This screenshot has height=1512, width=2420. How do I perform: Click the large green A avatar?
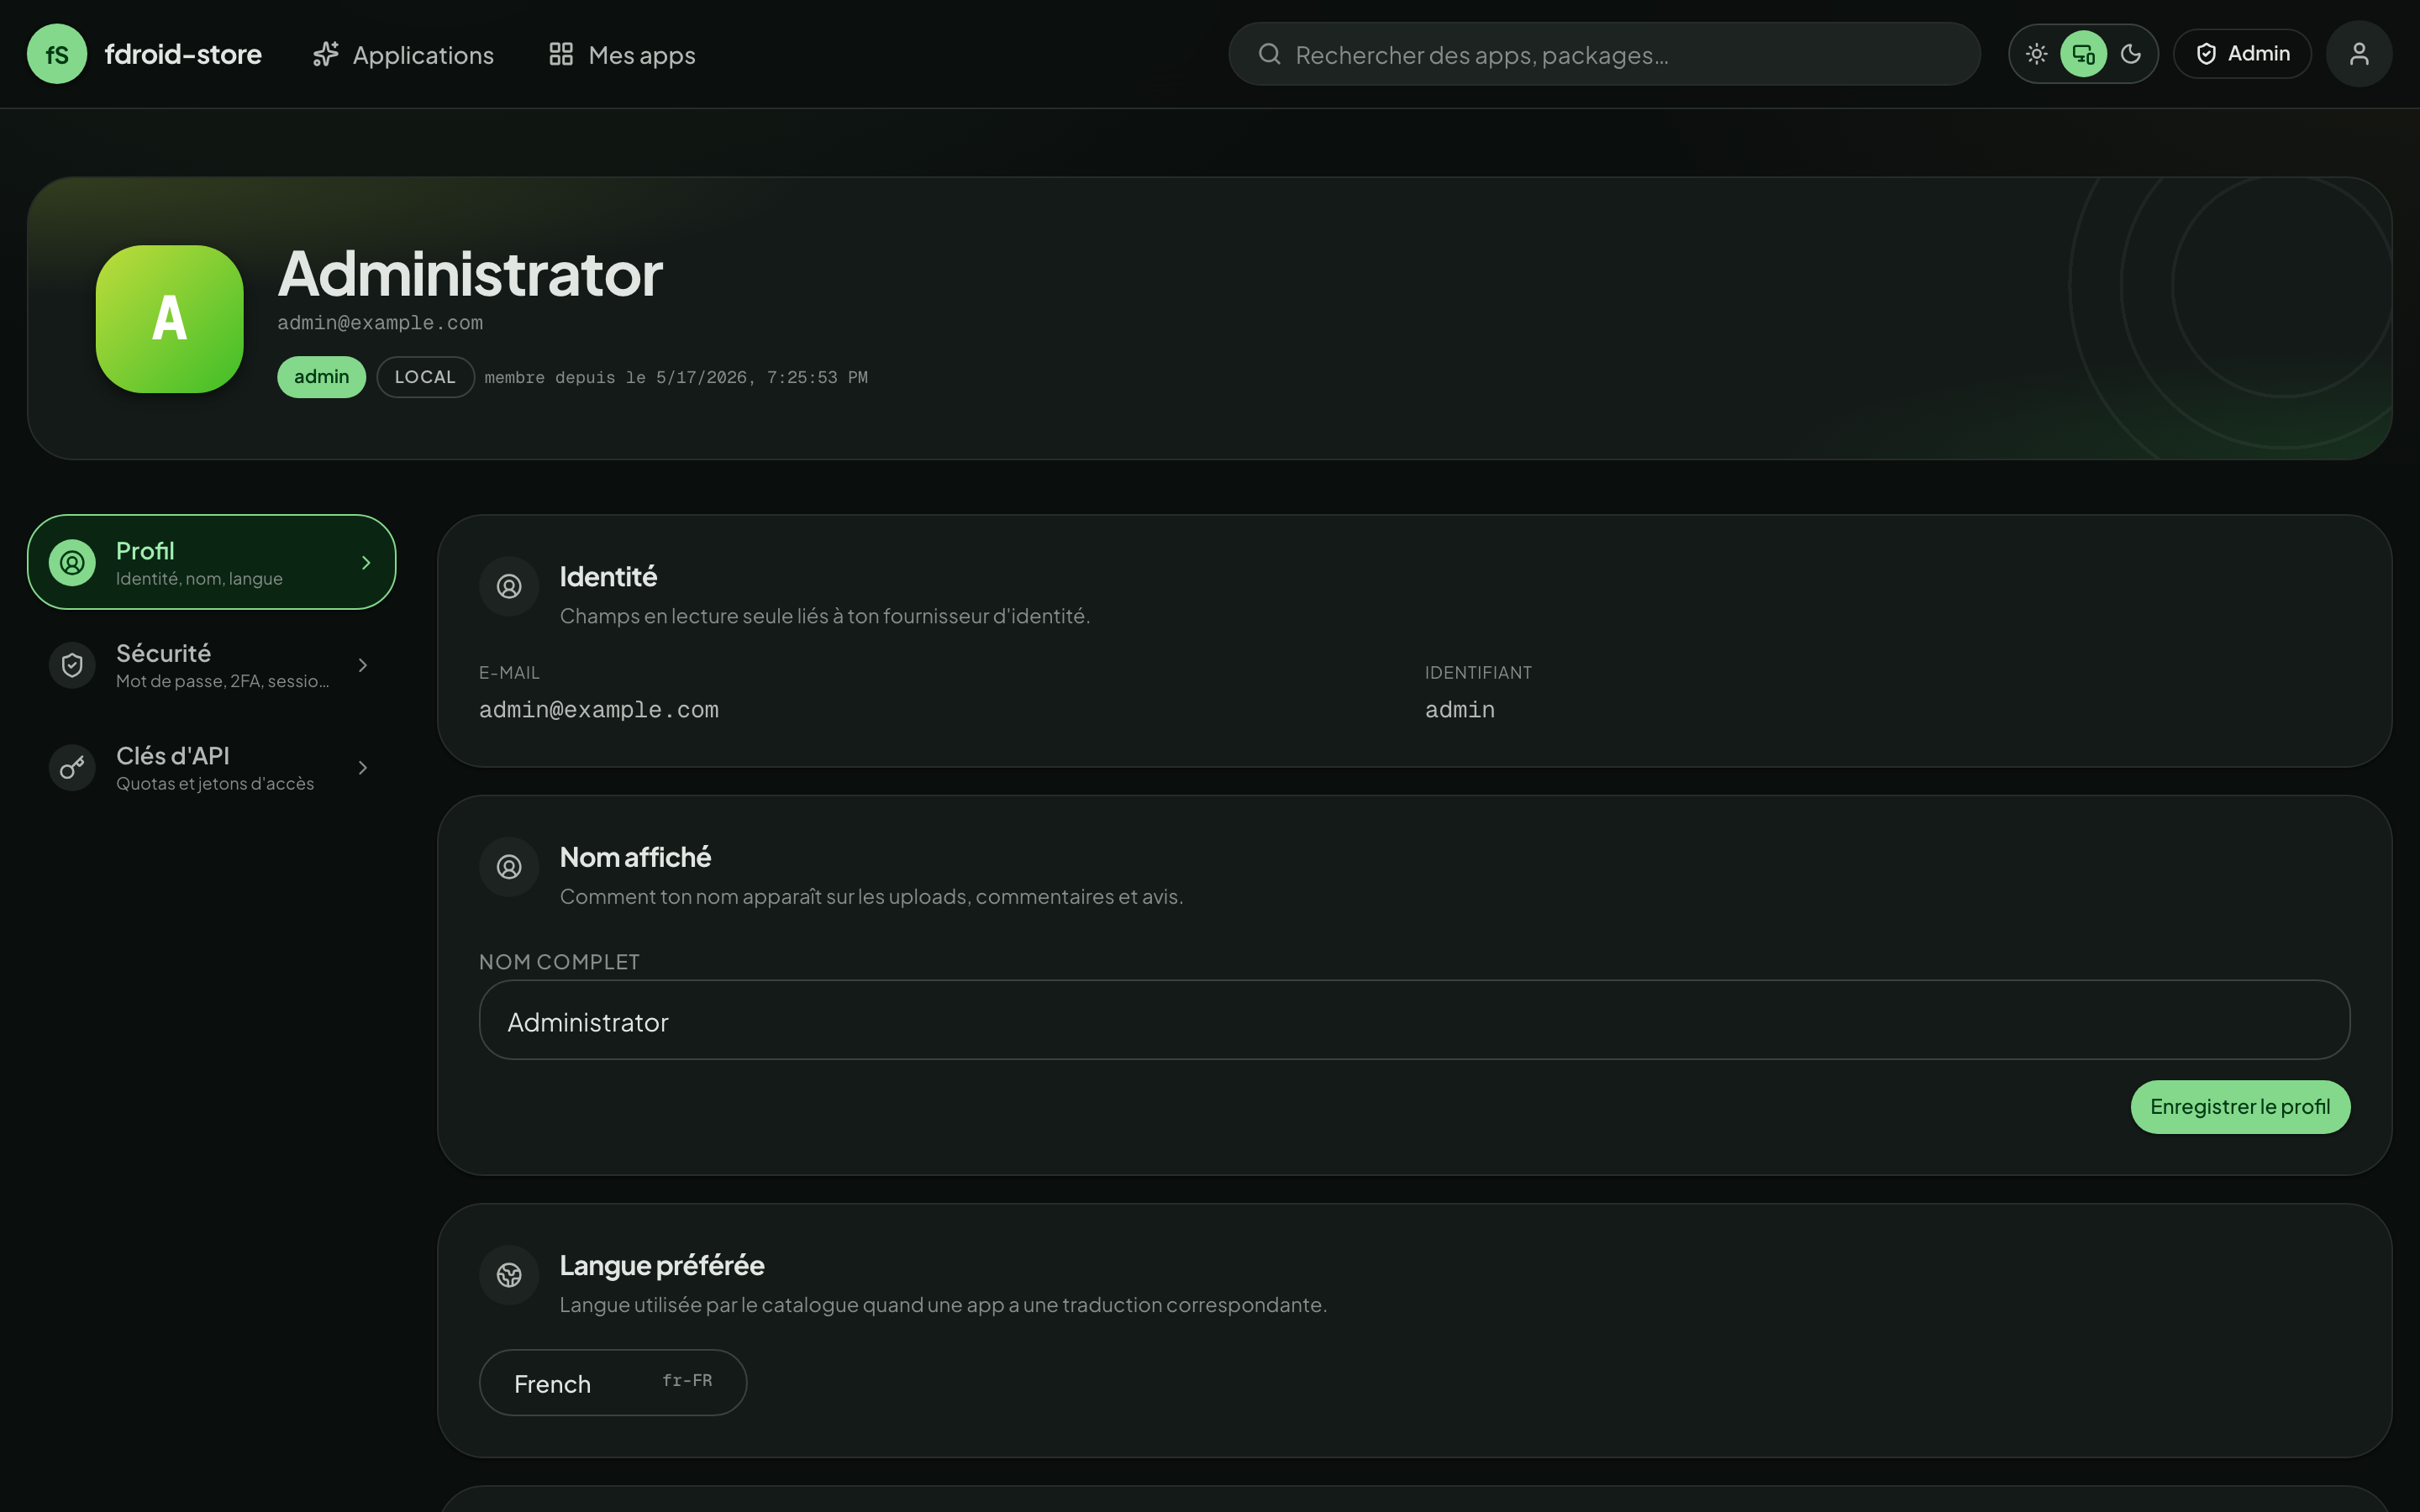(169, 319)
